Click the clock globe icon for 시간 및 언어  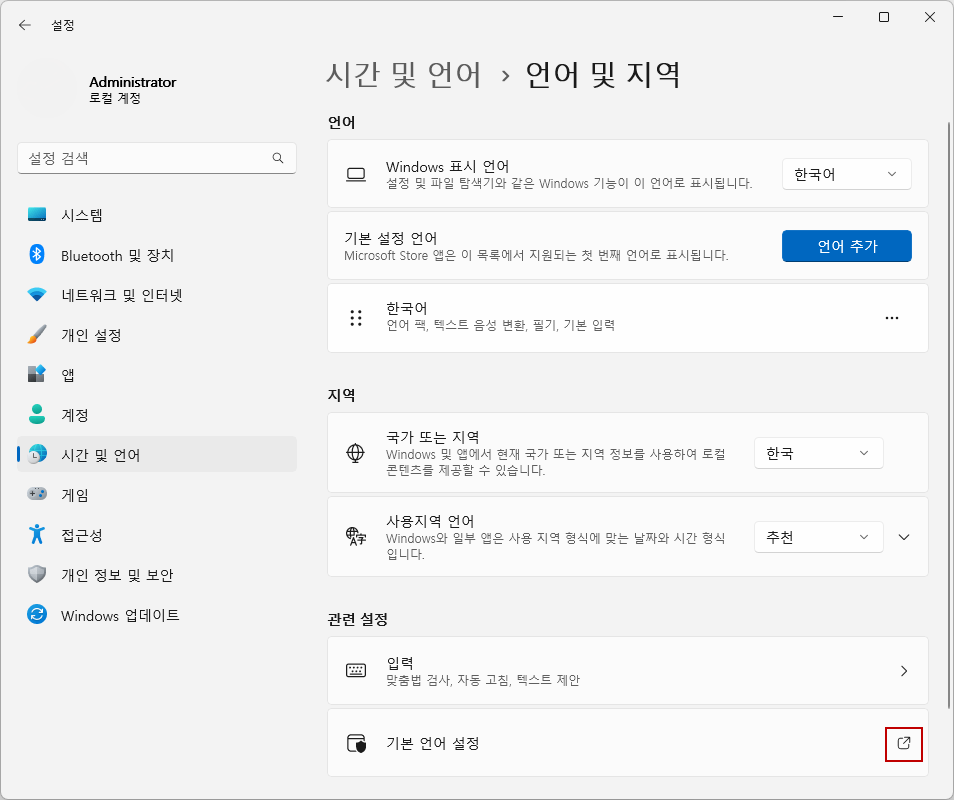point(38,454)
